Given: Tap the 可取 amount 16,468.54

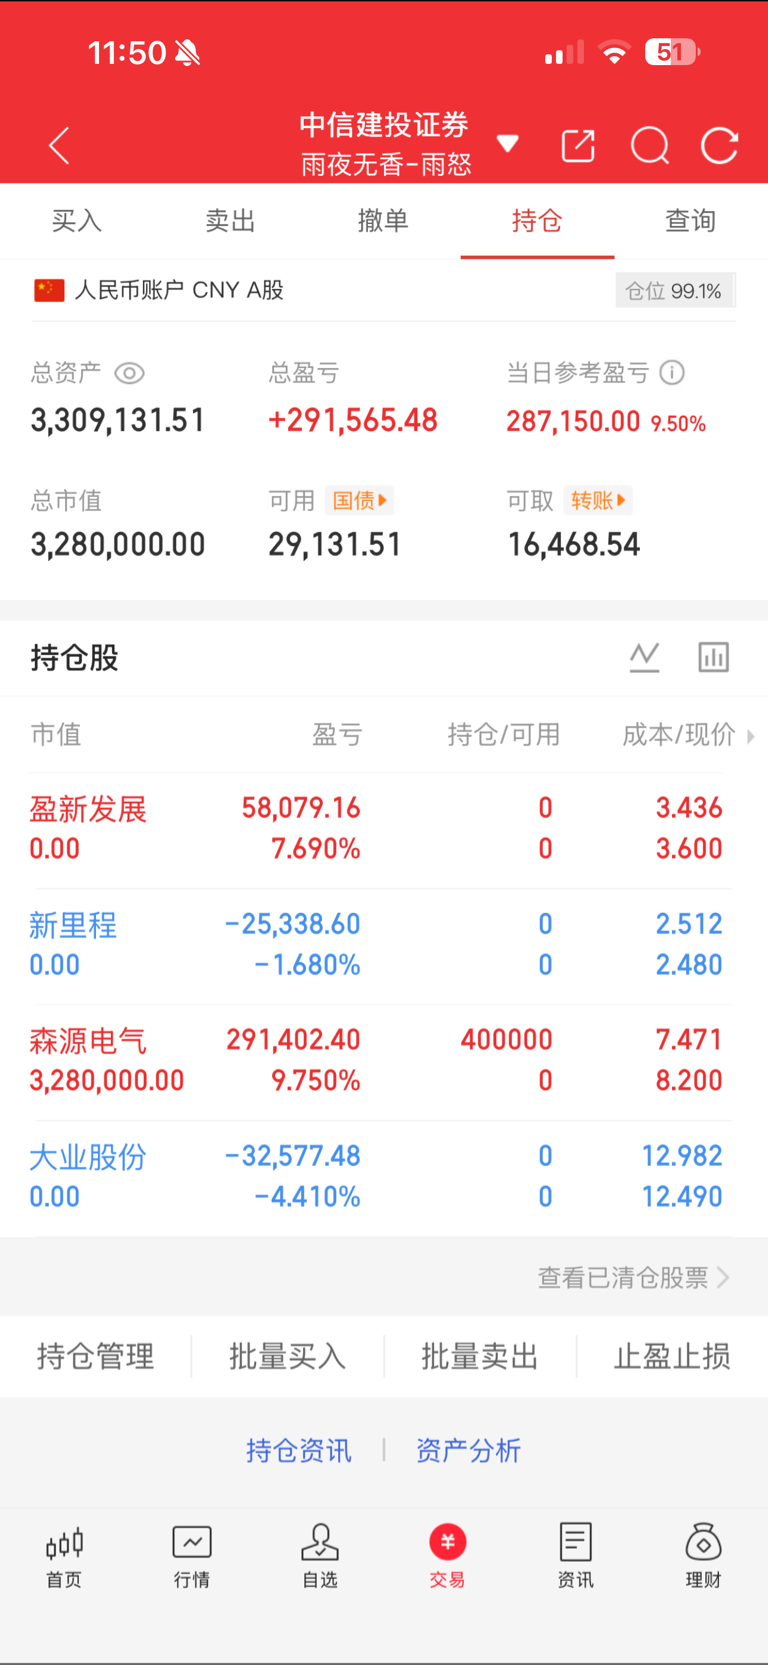Looking at the screenshot, I should pos(574,545).
